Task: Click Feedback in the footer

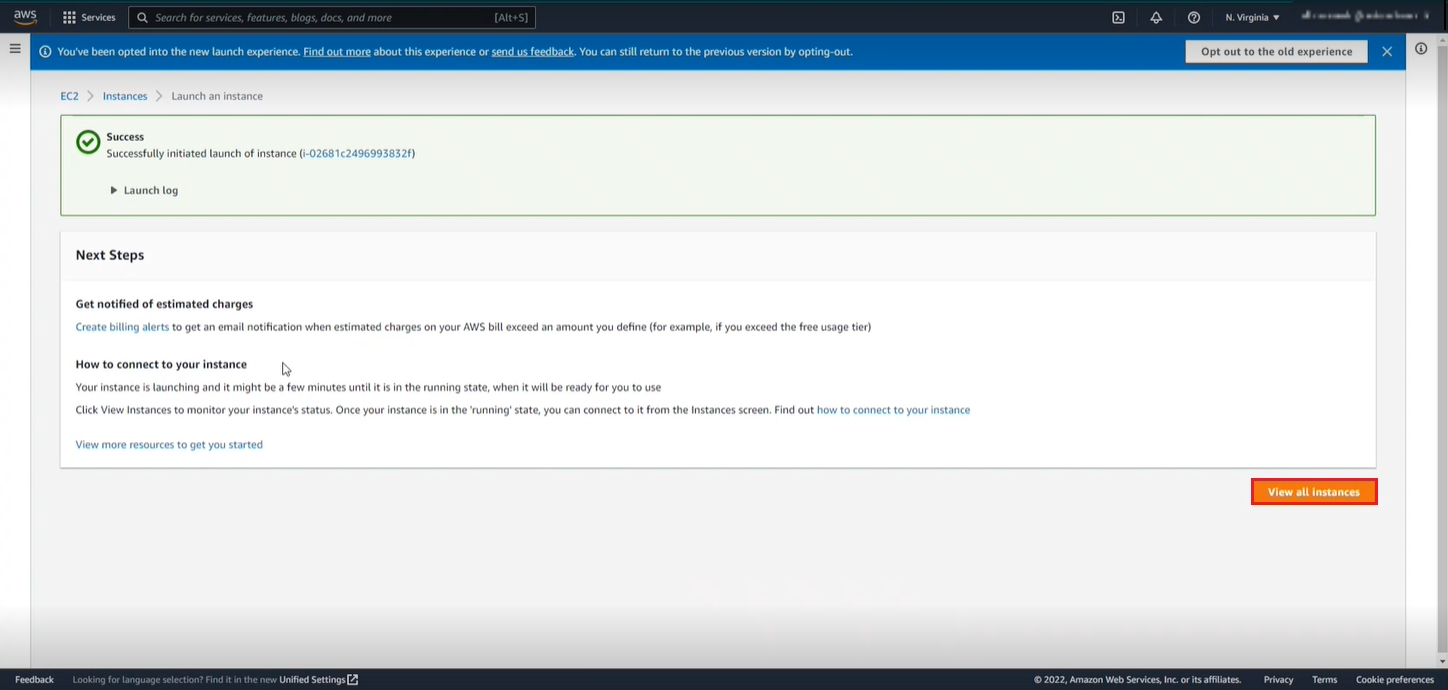Action: 34,680
